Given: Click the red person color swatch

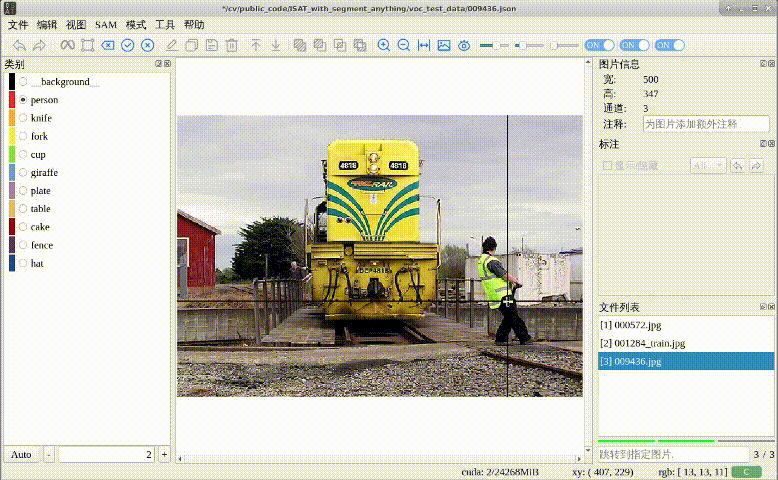Looking at the screenshot, I should pyautogui.click(x=12, y=100).
